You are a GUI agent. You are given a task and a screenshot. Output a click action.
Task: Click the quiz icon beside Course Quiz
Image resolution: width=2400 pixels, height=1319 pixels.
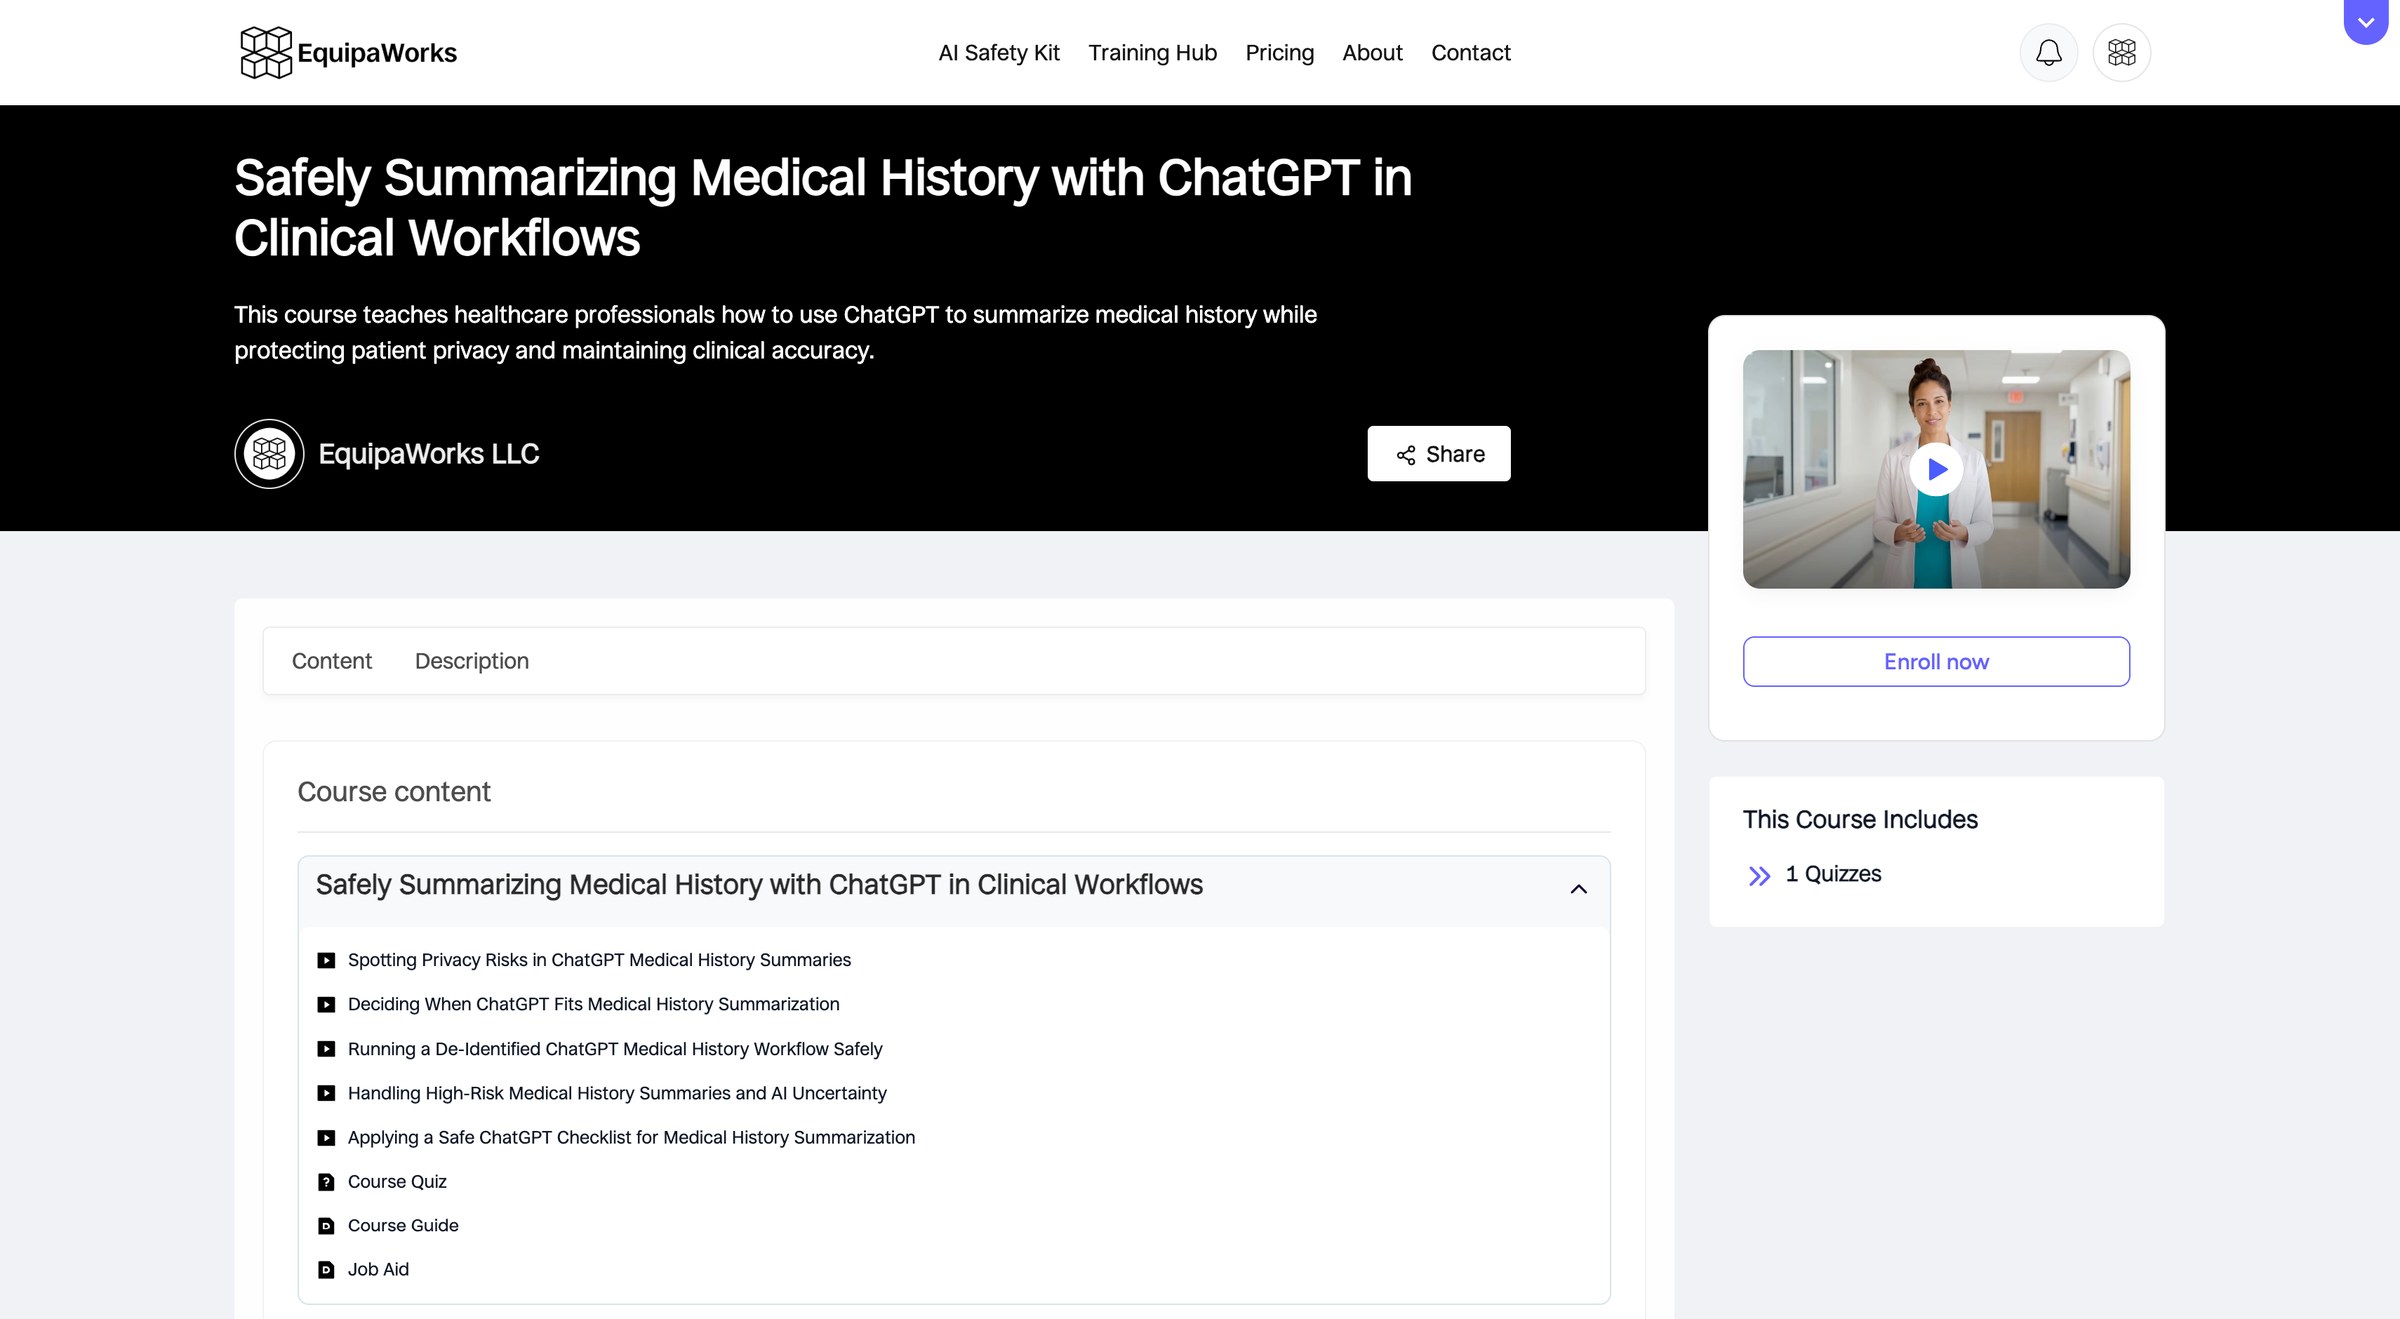[326, 1182]
